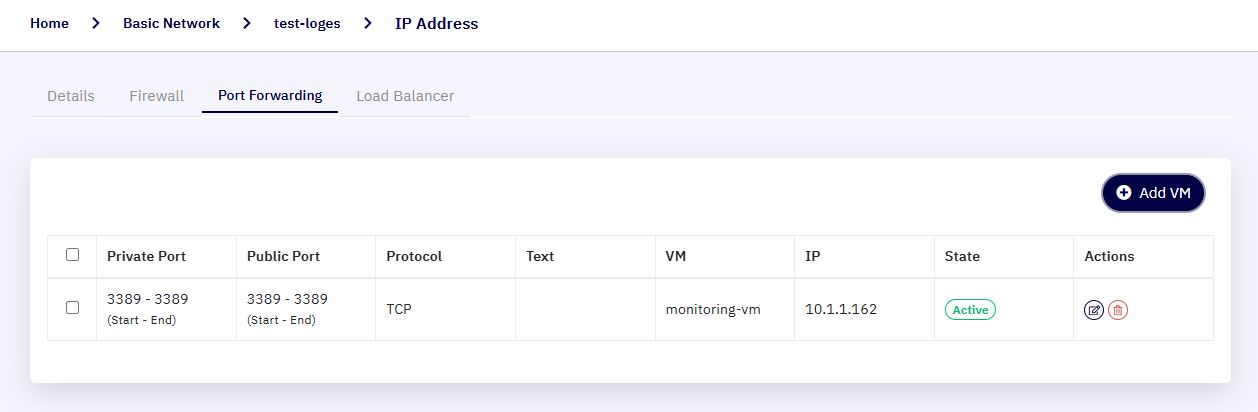
Task: Click the plus icon in Add VM
Action: pos(1124,193)
